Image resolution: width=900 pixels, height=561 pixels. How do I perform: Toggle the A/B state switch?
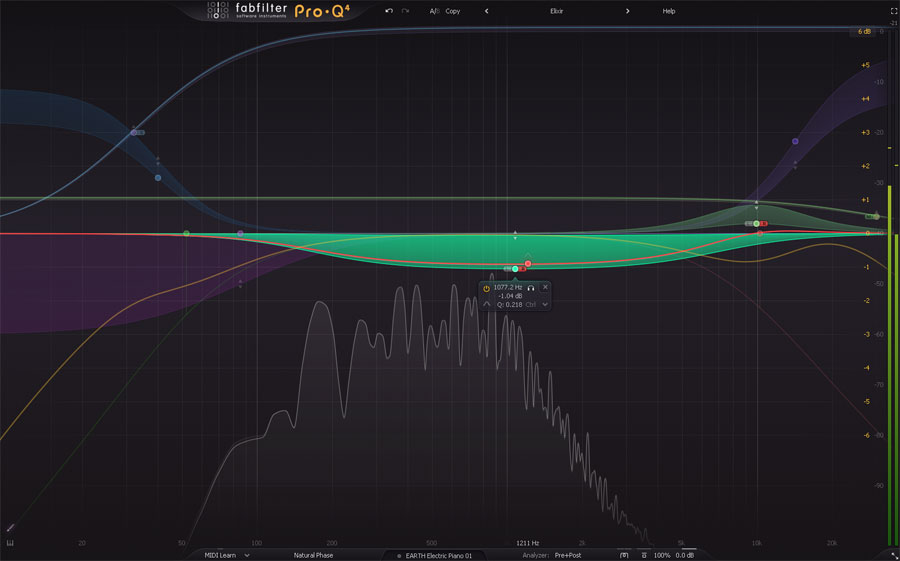tap(434, 11)
